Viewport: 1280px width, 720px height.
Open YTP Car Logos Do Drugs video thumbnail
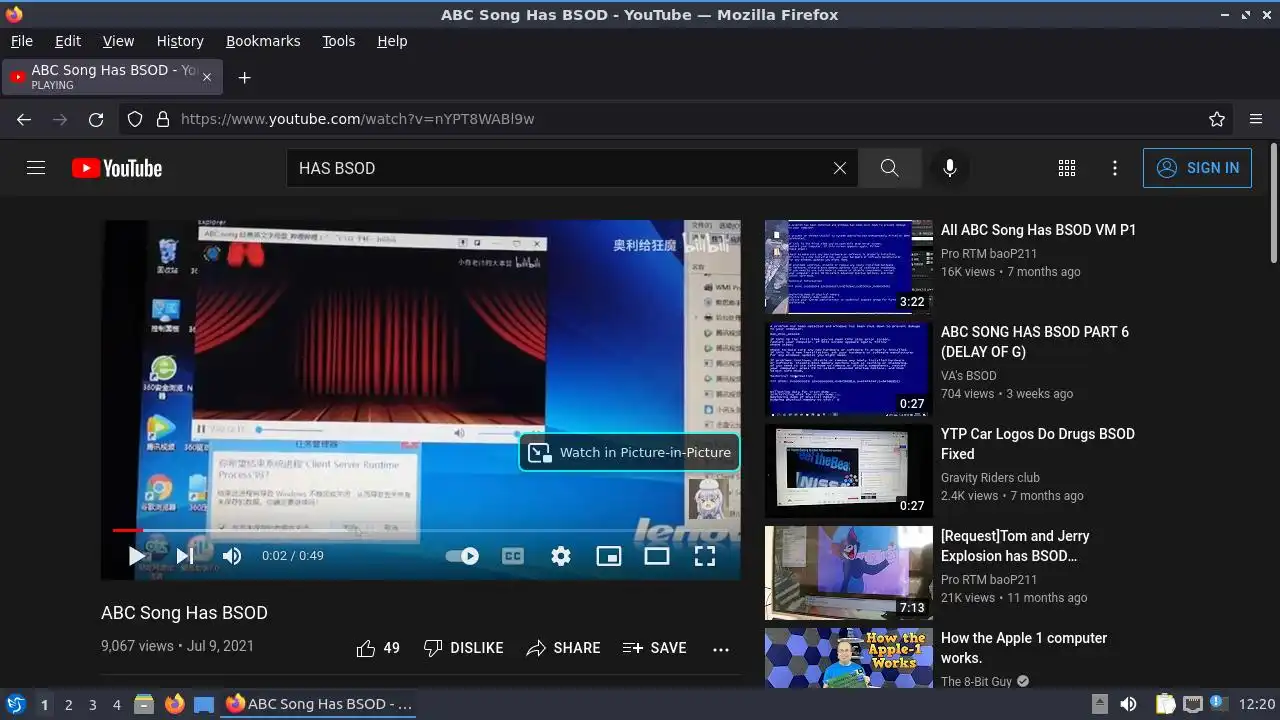click(x=849, y=471)
